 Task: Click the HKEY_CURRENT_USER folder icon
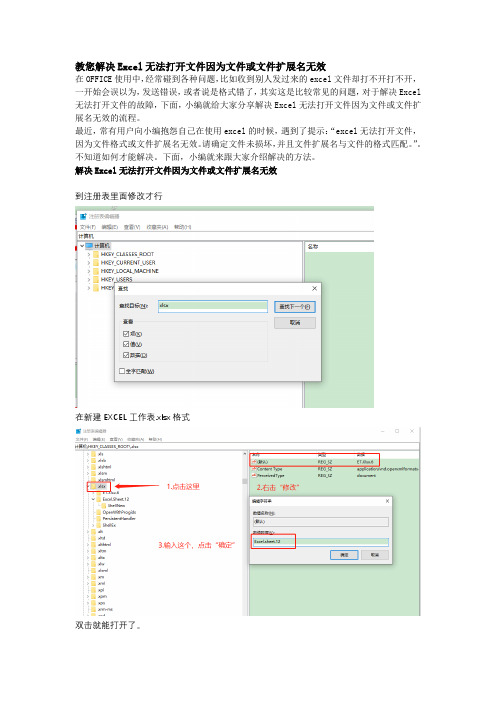[x=96, y=263]
